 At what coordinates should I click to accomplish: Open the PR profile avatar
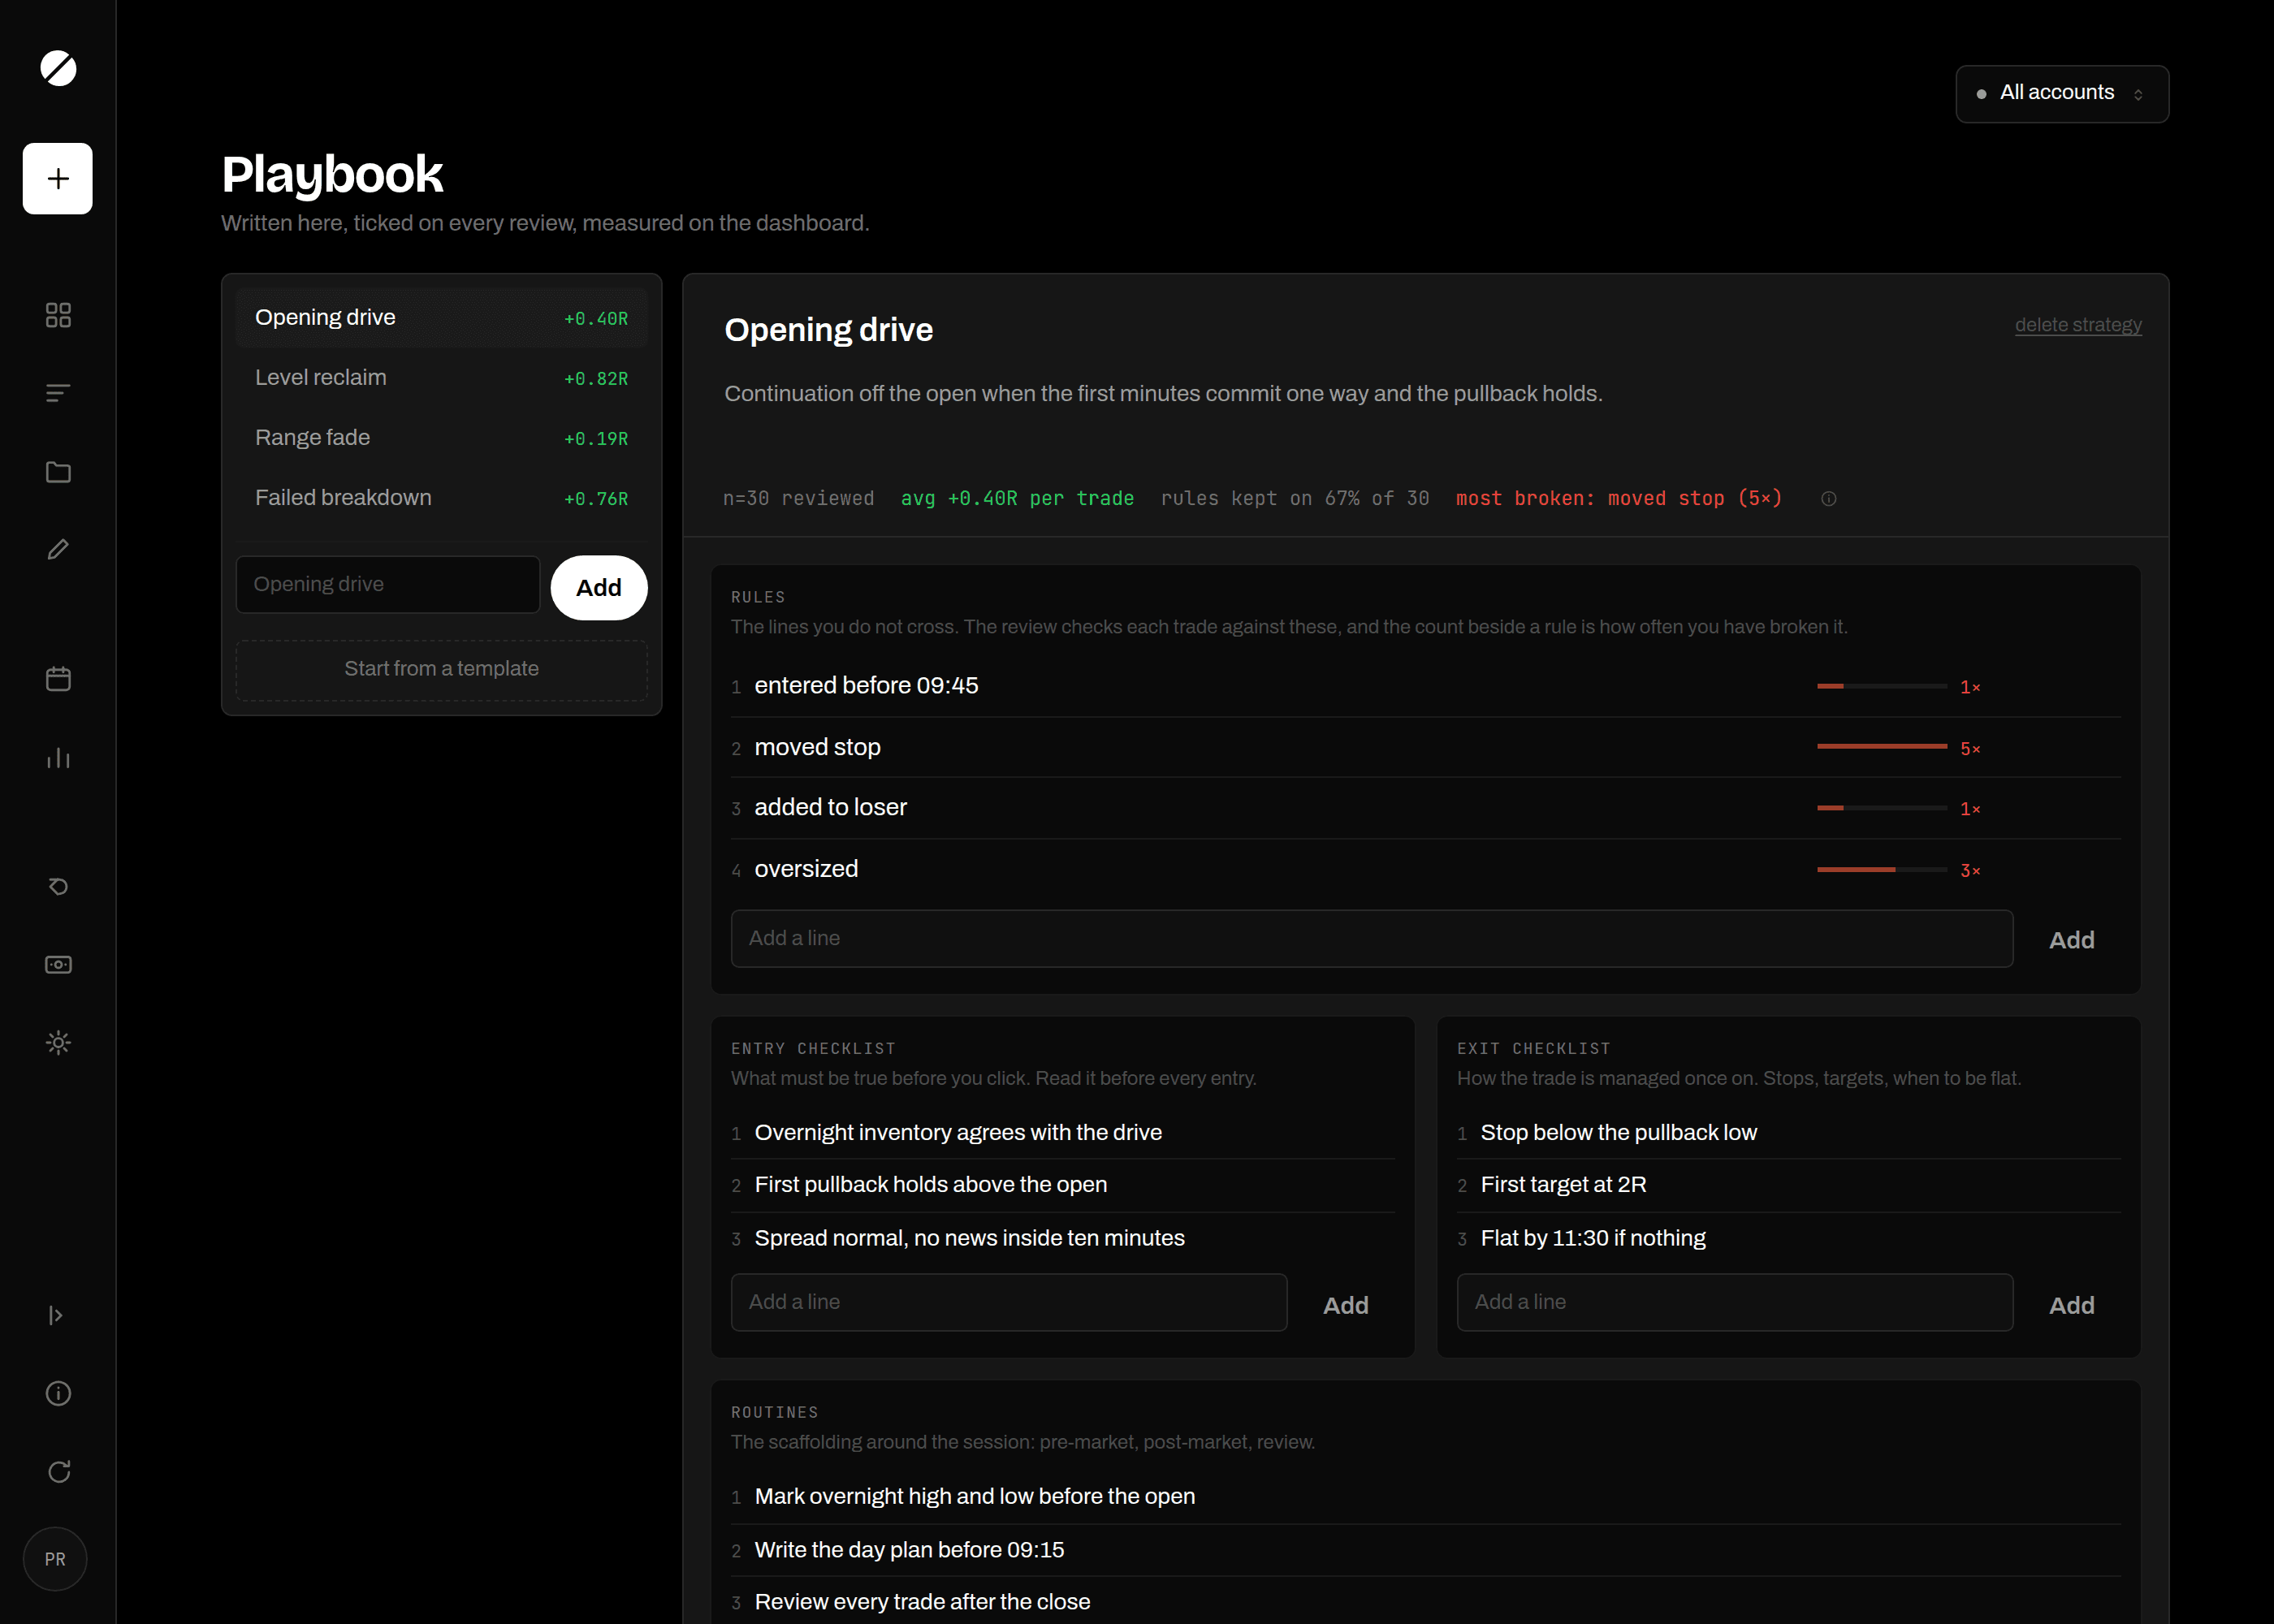(x=55, y=1559)
